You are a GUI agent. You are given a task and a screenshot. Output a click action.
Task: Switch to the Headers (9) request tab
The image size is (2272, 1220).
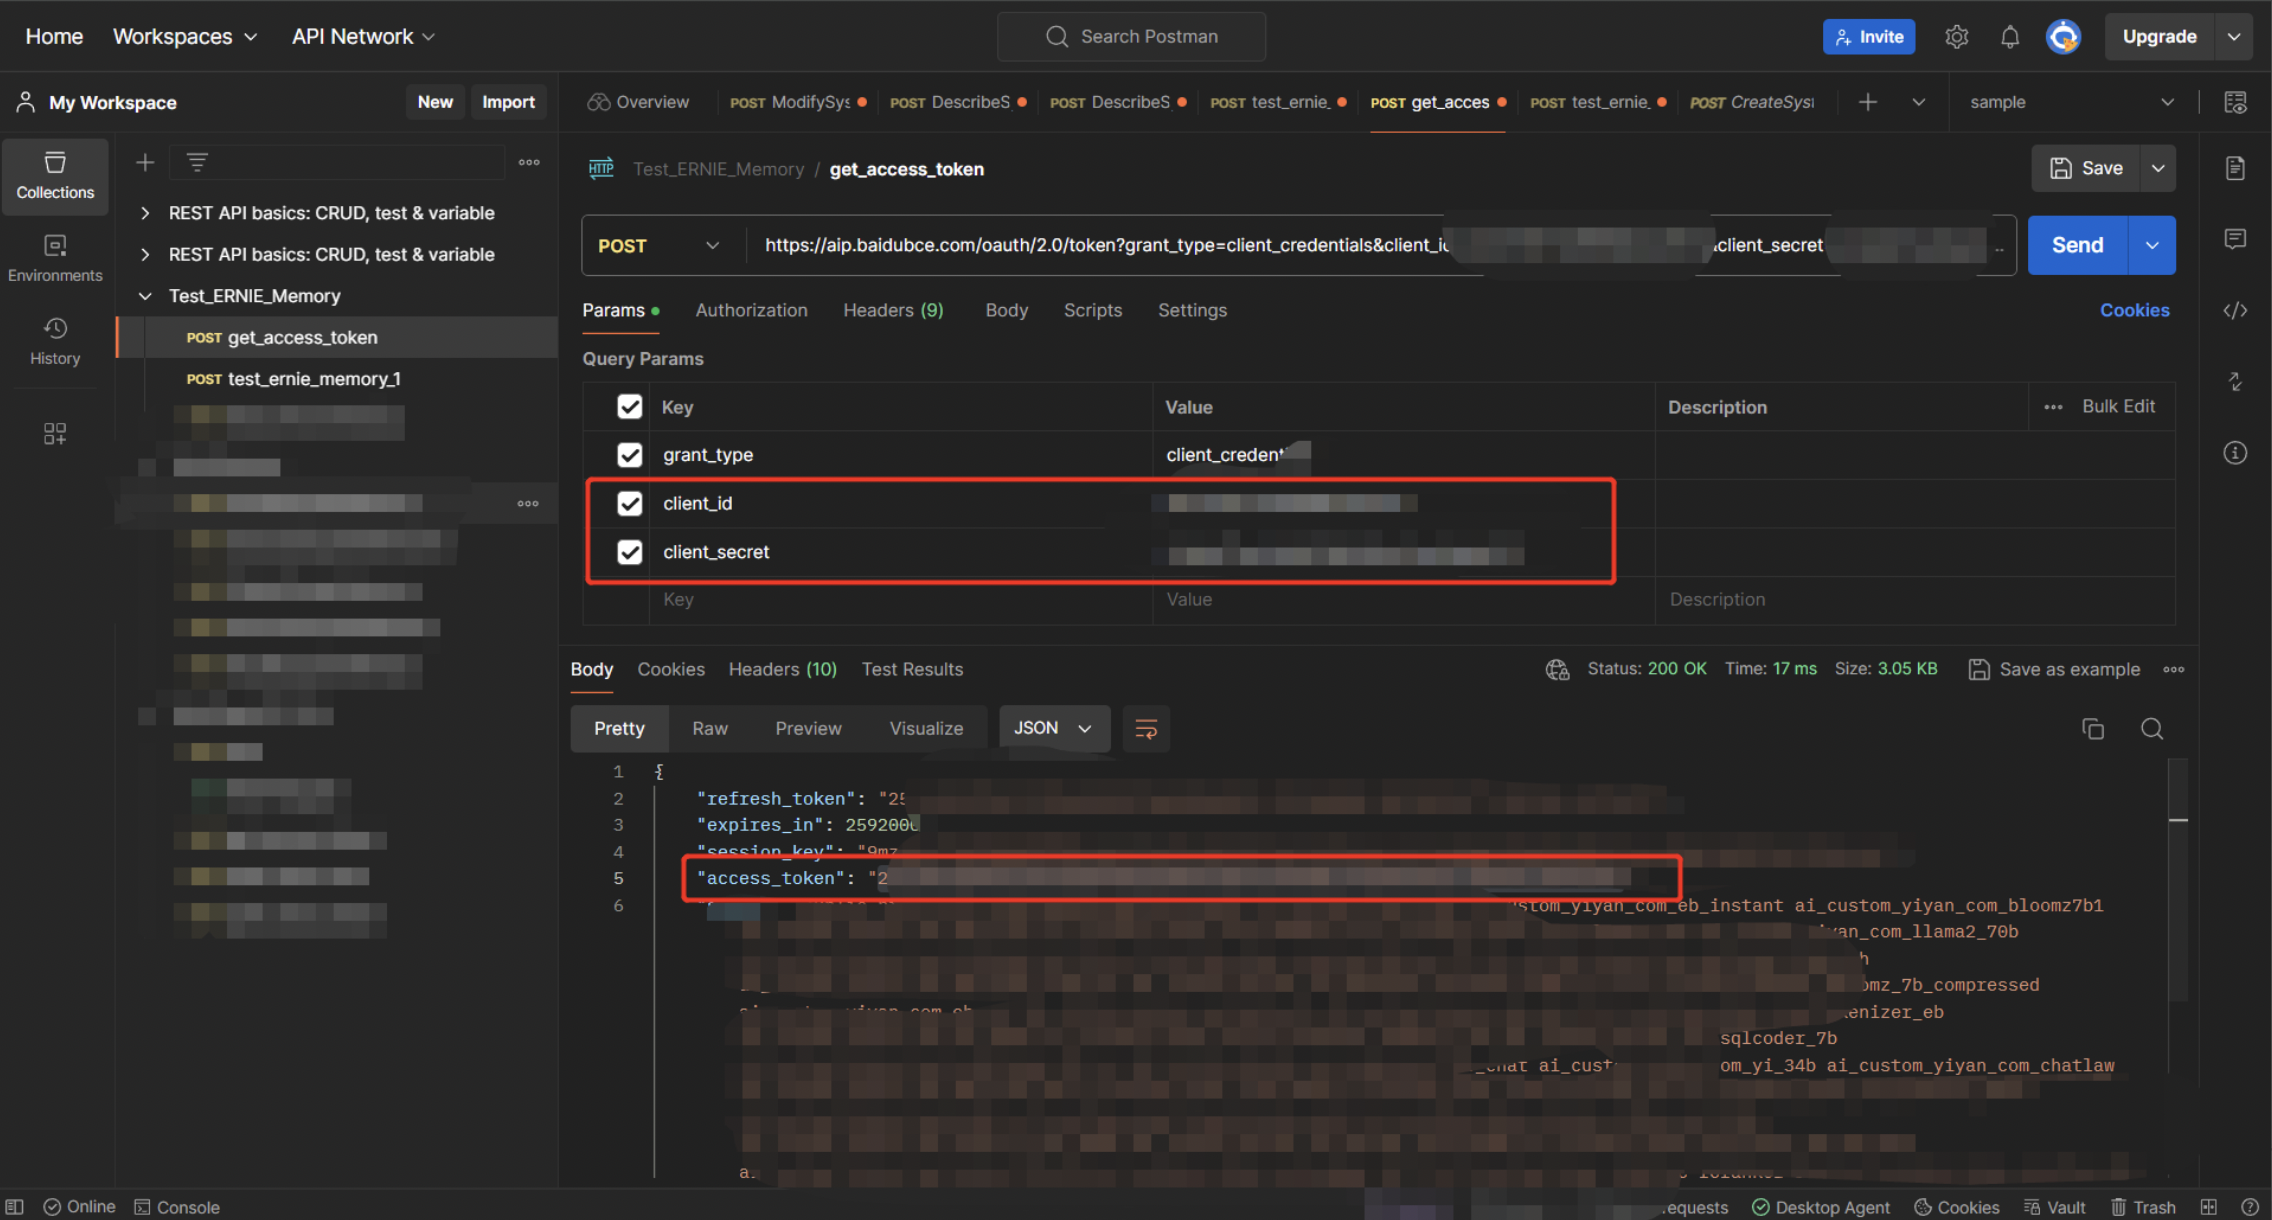coord(893,310)
